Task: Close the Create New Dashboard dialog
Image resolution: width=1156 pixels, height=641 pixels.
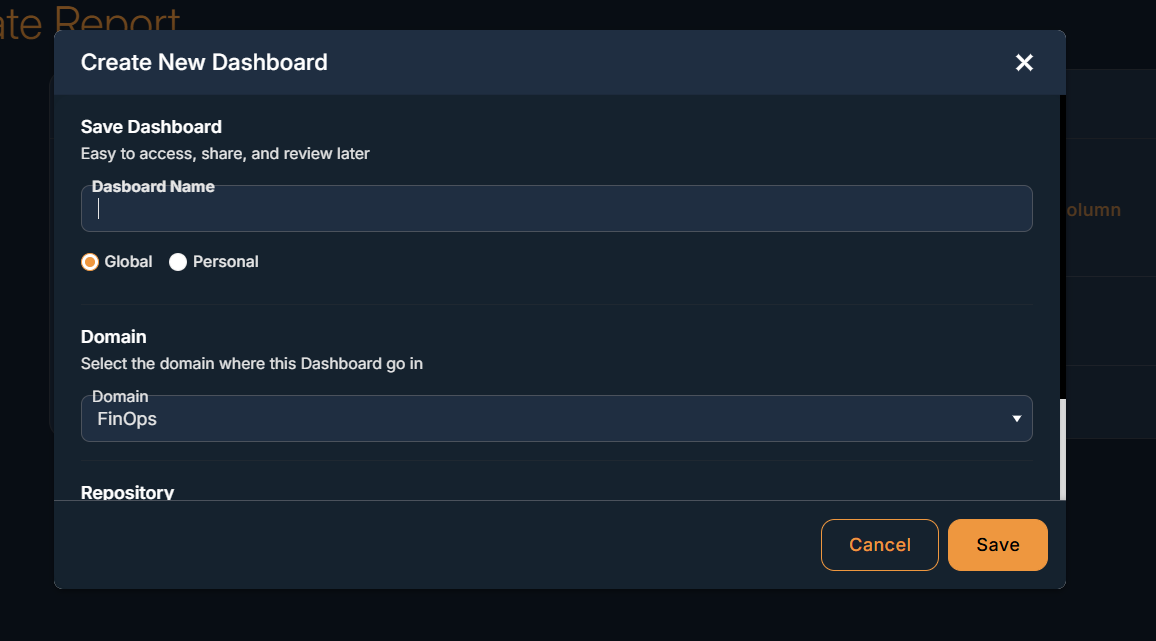Action: pyautogui.click(x=1024, y=63)
